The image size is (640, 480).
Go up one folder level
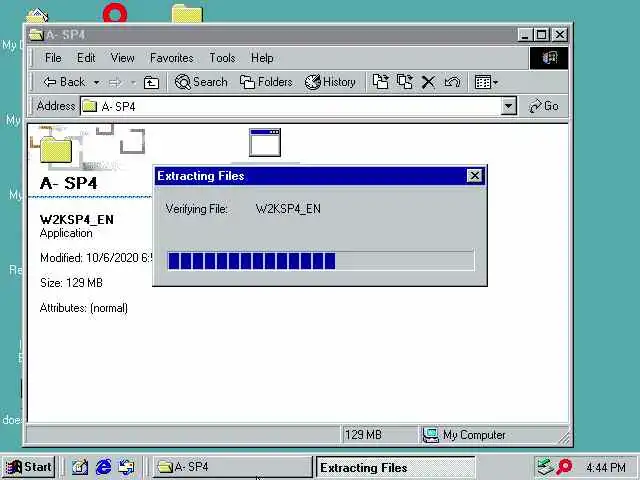coord(151,82)
